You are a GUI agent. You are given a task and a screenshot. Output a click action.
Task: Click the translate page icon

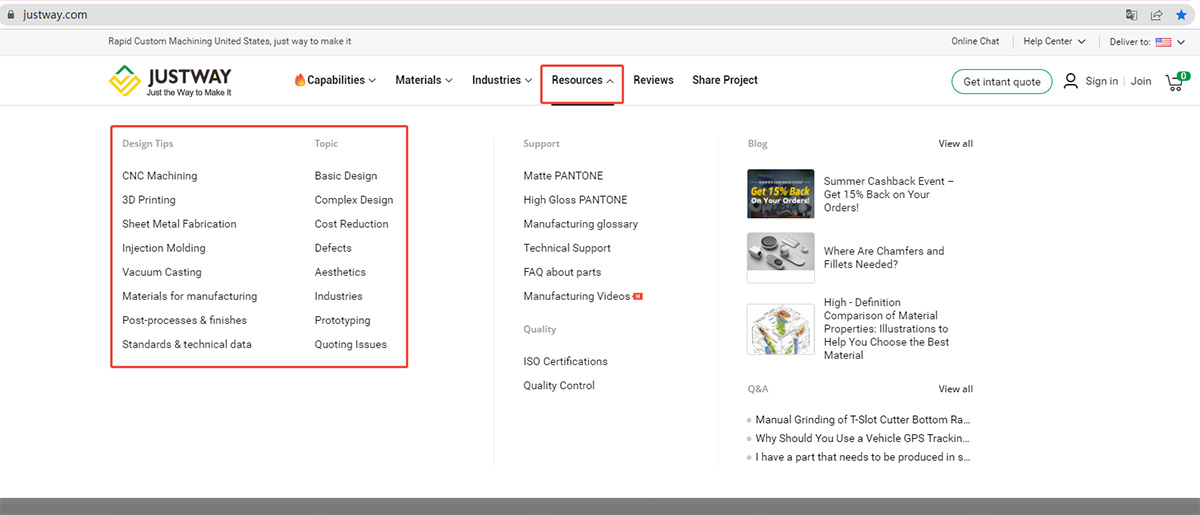[1131, 15]
